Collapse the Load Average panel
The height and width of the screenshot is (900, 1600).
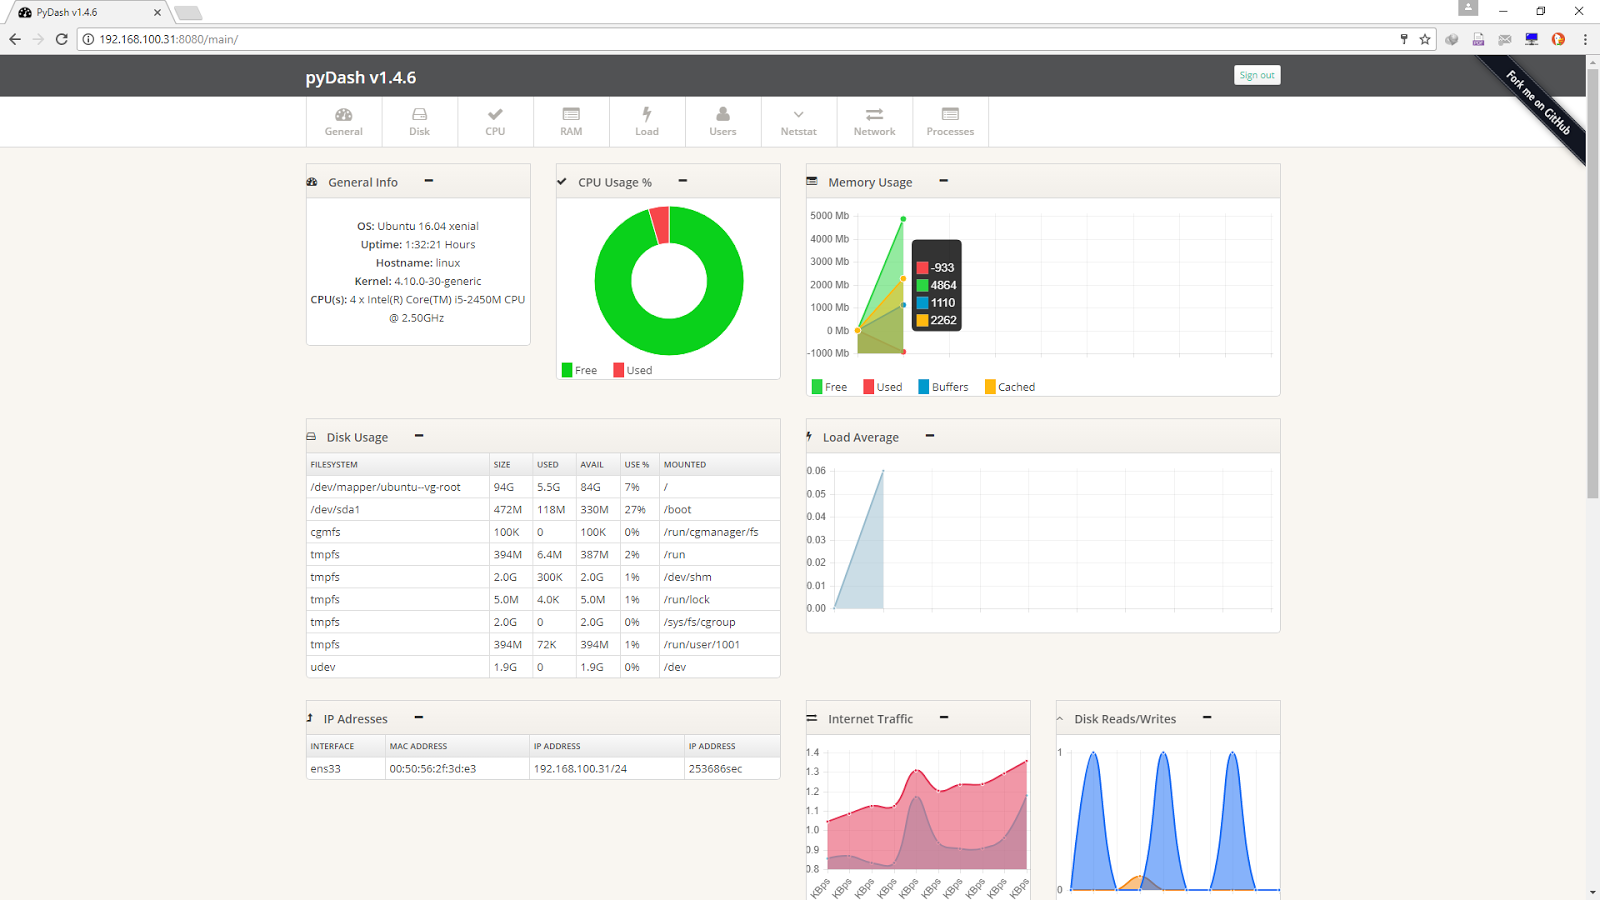click(x=929, y=436)
